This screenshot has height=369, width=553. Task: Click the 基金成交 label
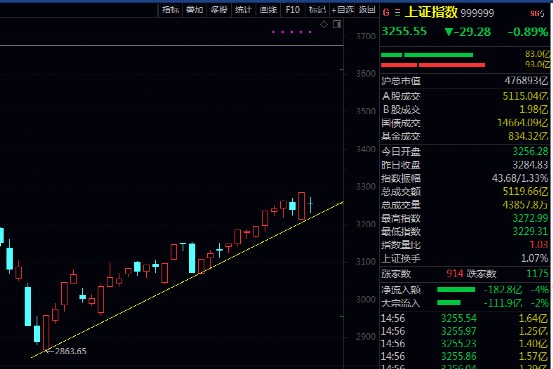coord(401,137)
